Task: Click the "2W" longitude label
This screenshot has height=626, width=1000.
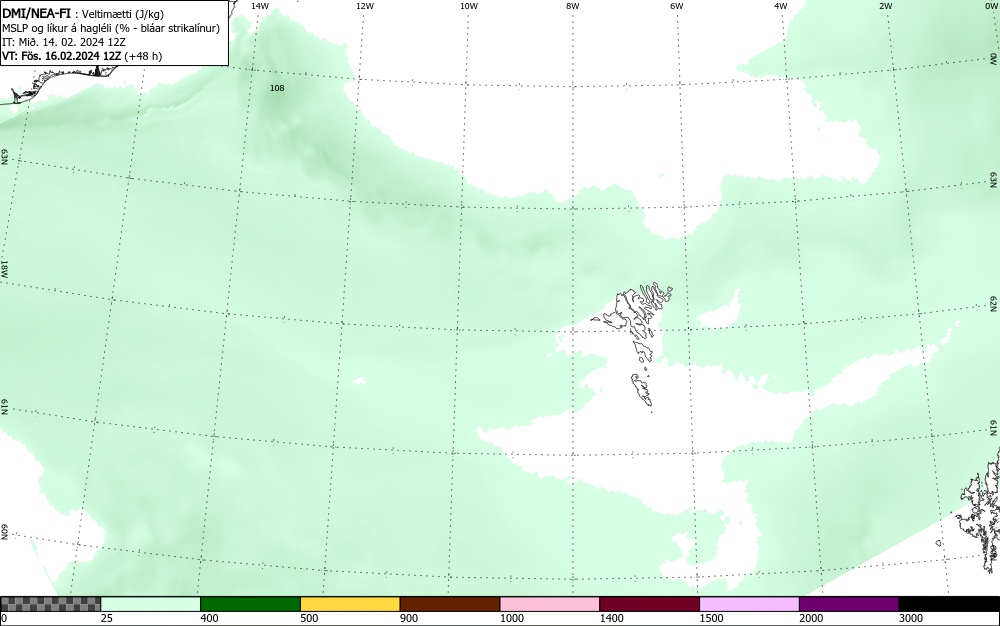Action: point(885,6)
